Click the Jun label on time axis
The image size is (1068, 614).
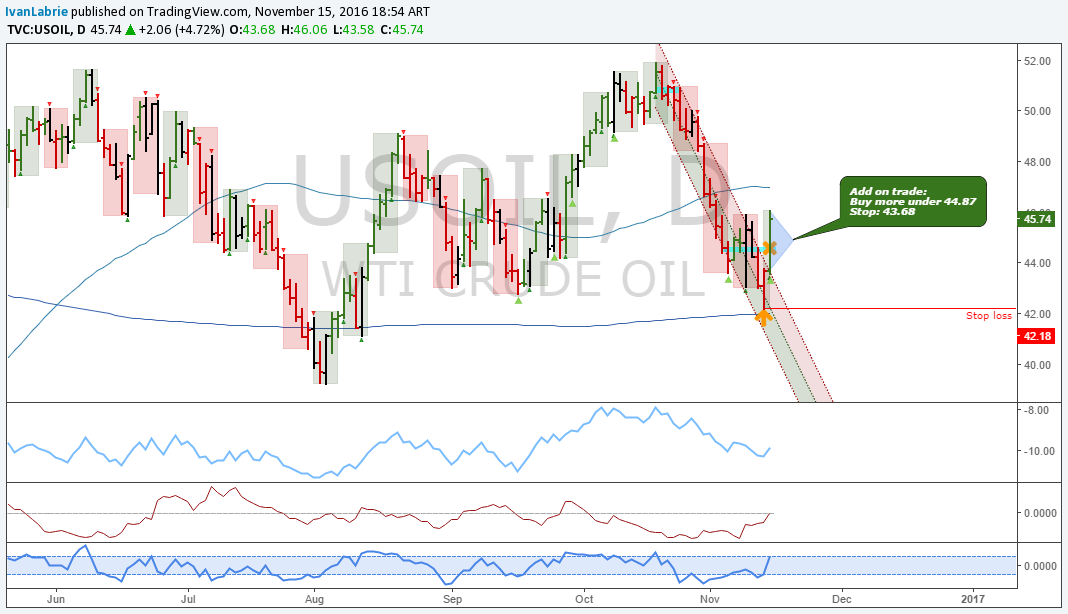tap(56, 599)
